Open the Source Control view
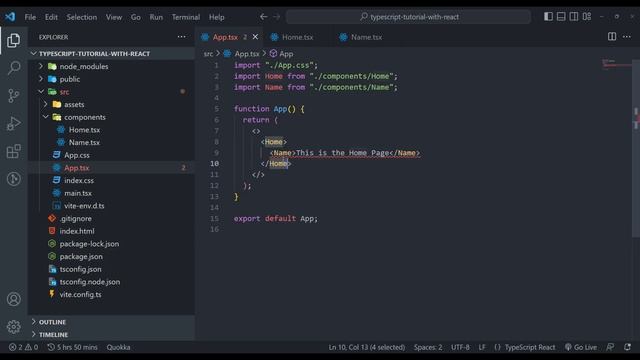640x360 pixels. tap(13, 96)
